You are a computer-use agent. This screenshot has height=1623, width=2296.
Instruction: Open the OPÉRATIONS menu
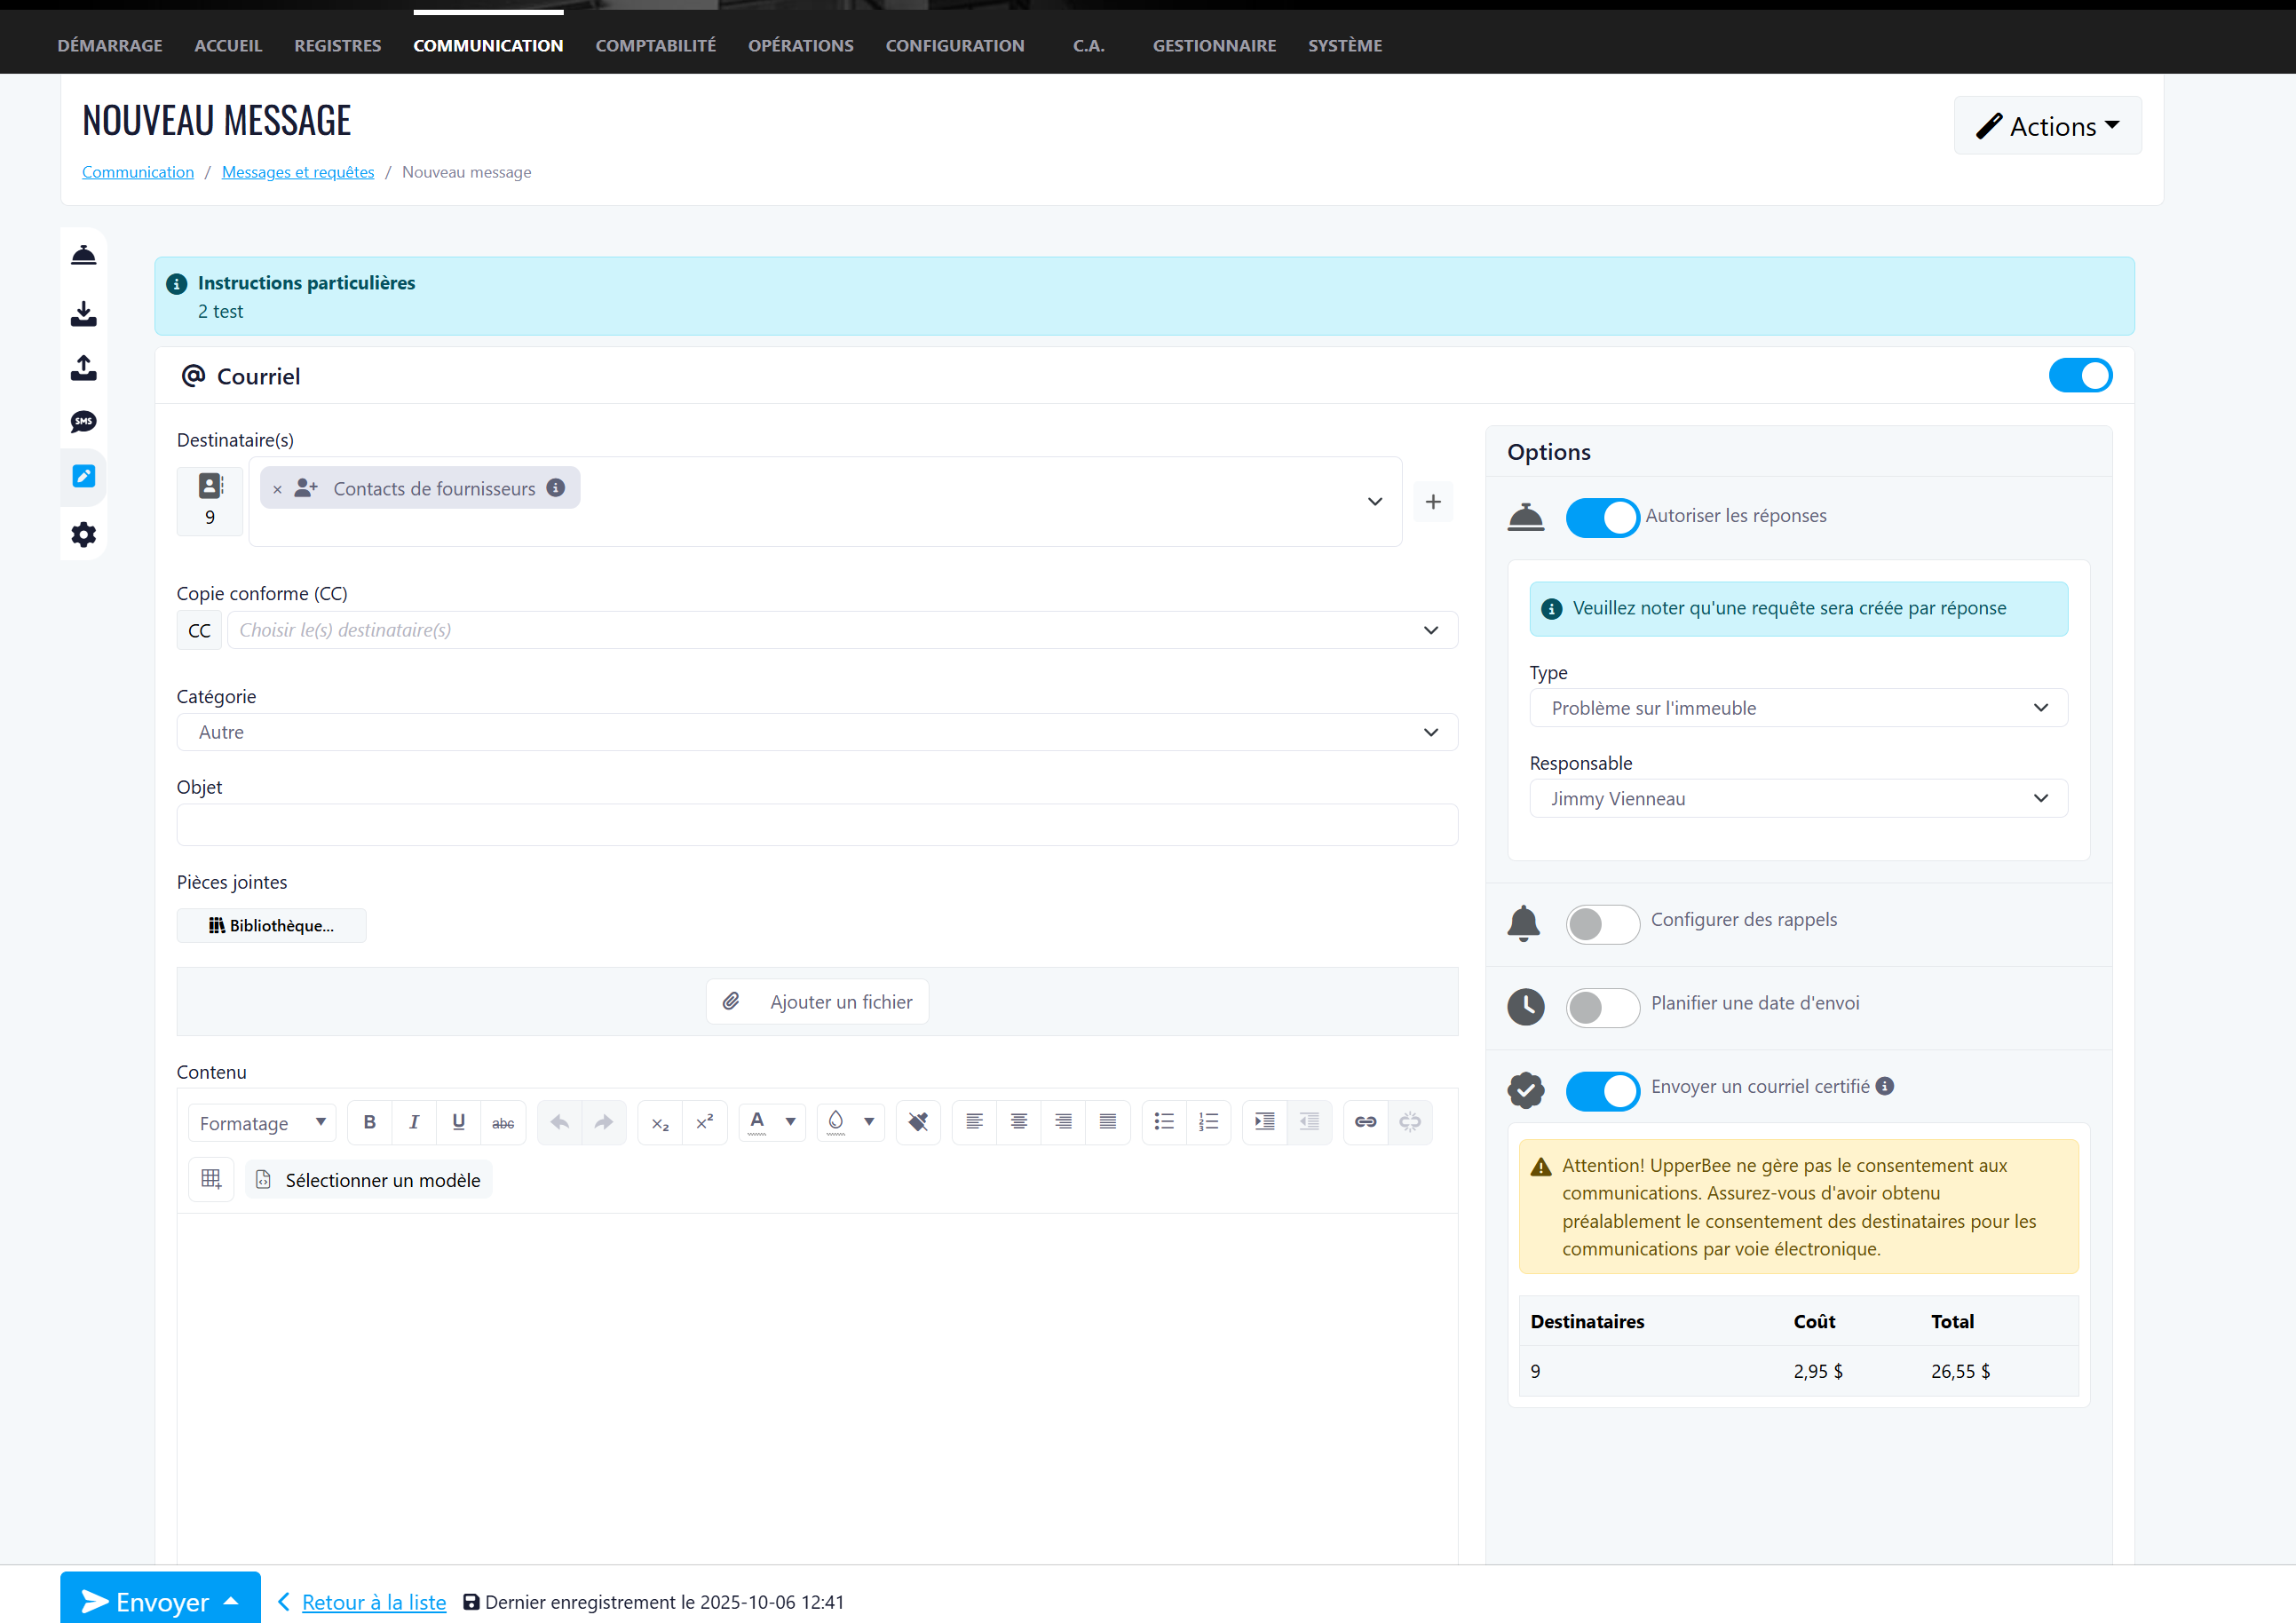(800, 45)
